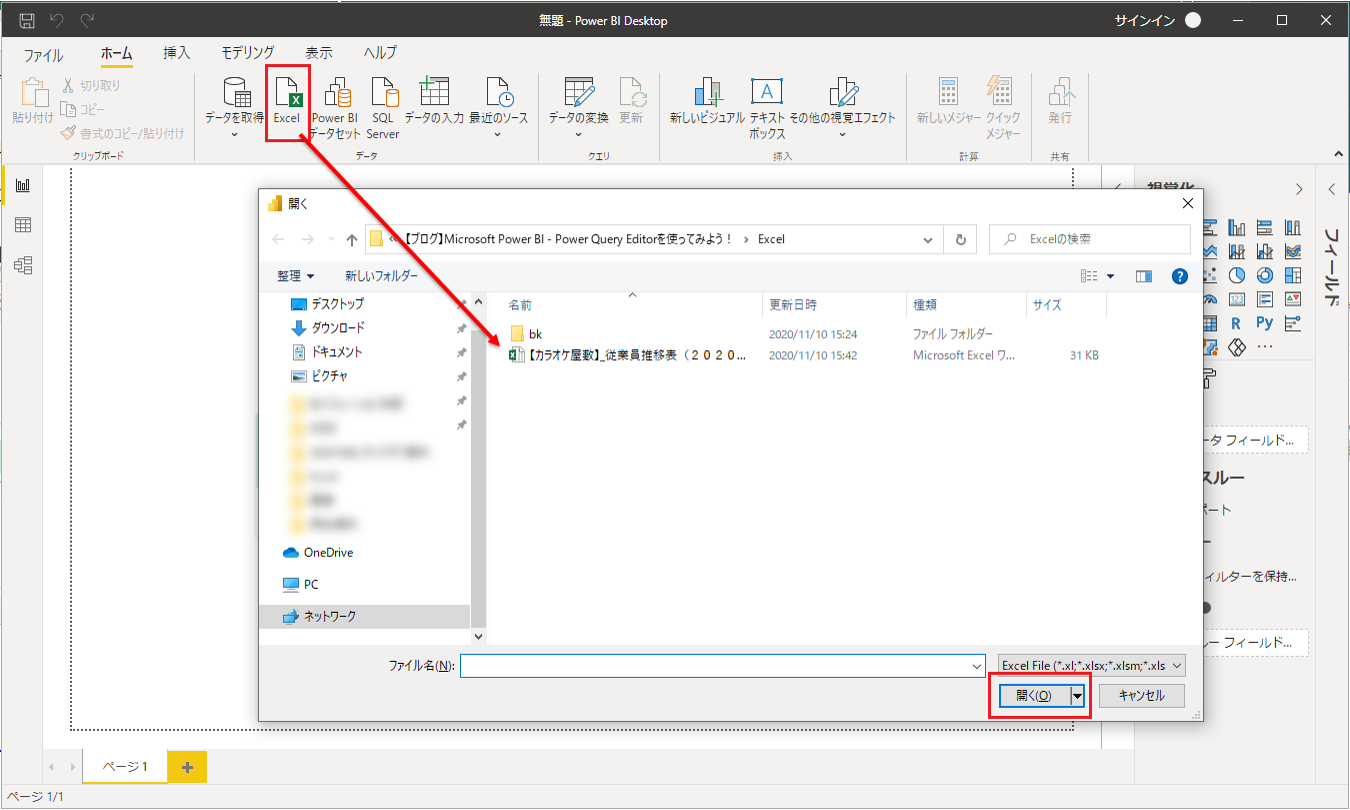
Task: Click the help icon in file dialog
Action: pyautogui.click(x=1179, y=276)
